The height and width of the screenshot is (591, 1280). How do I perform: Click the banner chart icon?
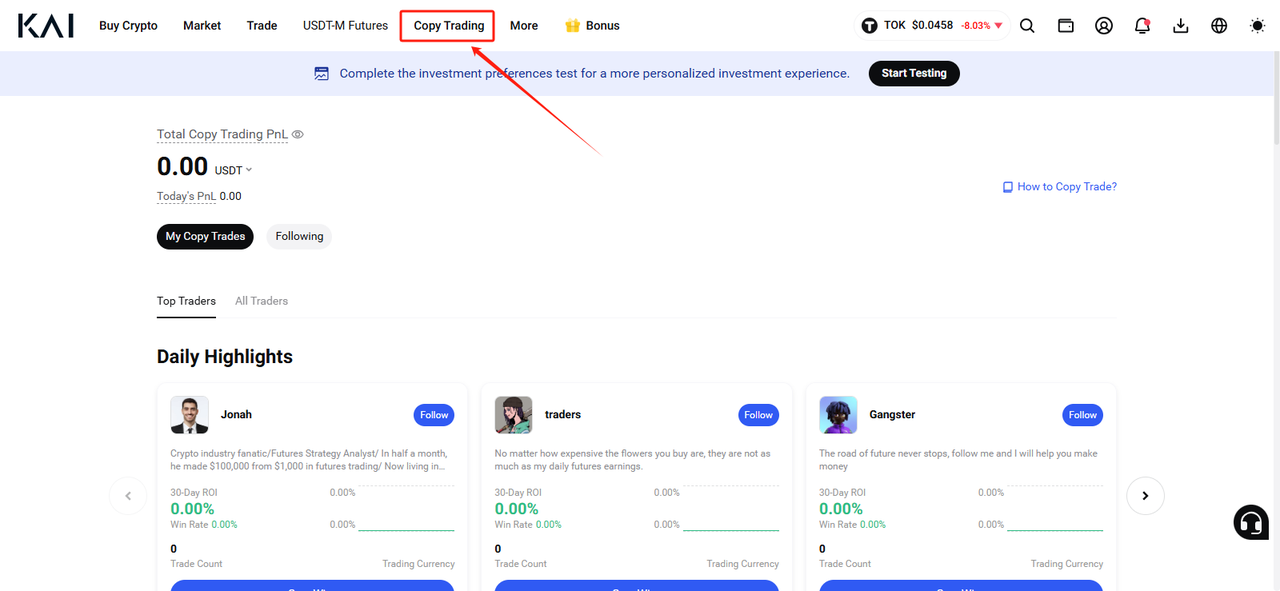tap(322, 73)
